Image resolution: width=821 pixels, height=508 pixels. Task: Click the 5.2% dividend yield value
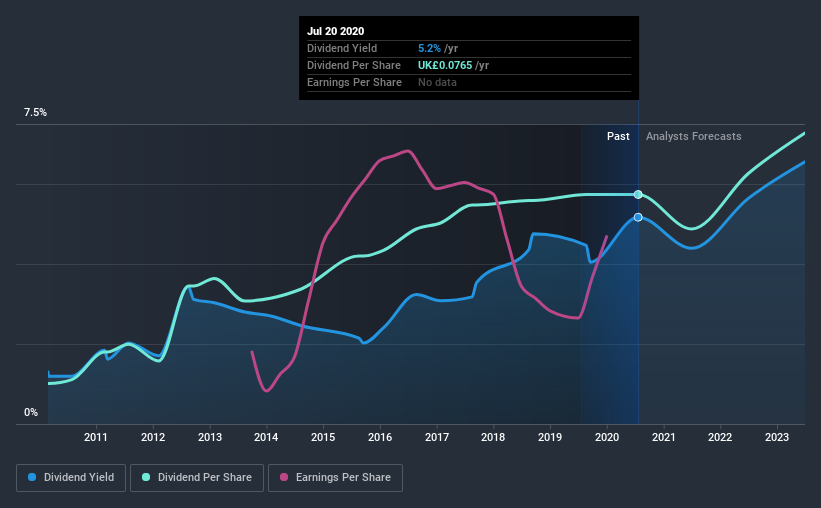[x=429, y=48]
